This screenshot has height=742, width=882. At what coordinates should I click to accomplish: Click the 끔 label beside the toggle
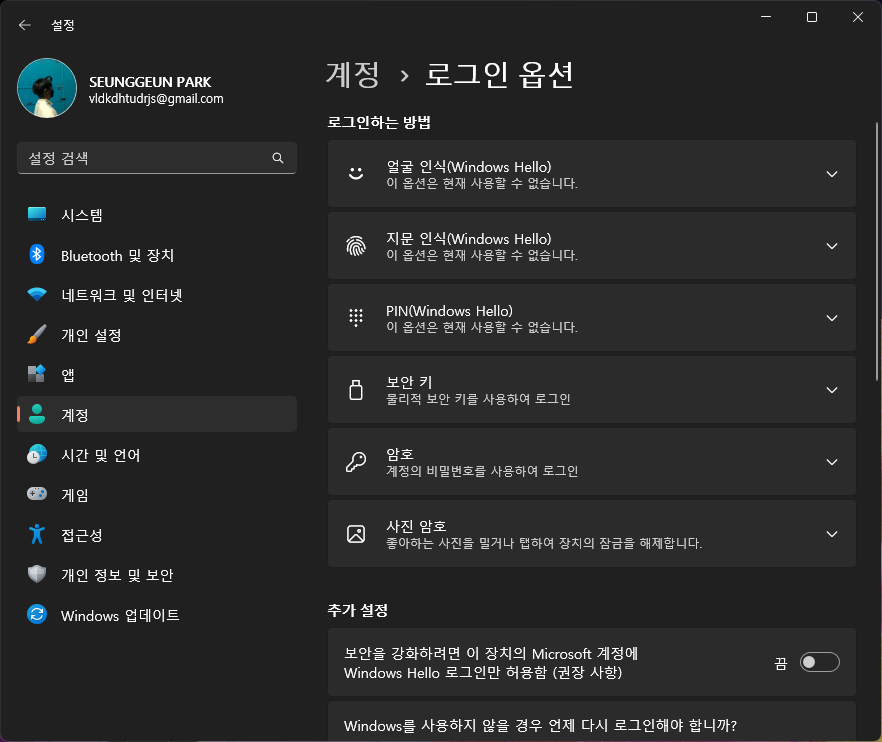tap(781, 664)
